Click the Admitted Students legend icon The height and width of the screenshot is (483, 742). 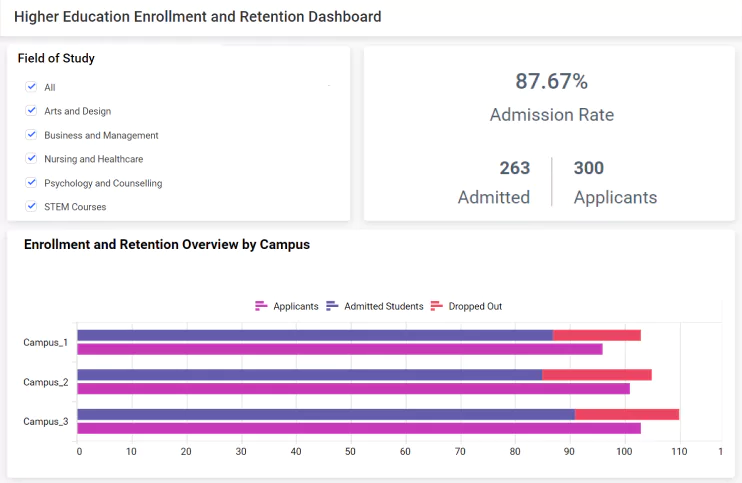[x=332, y=306]
